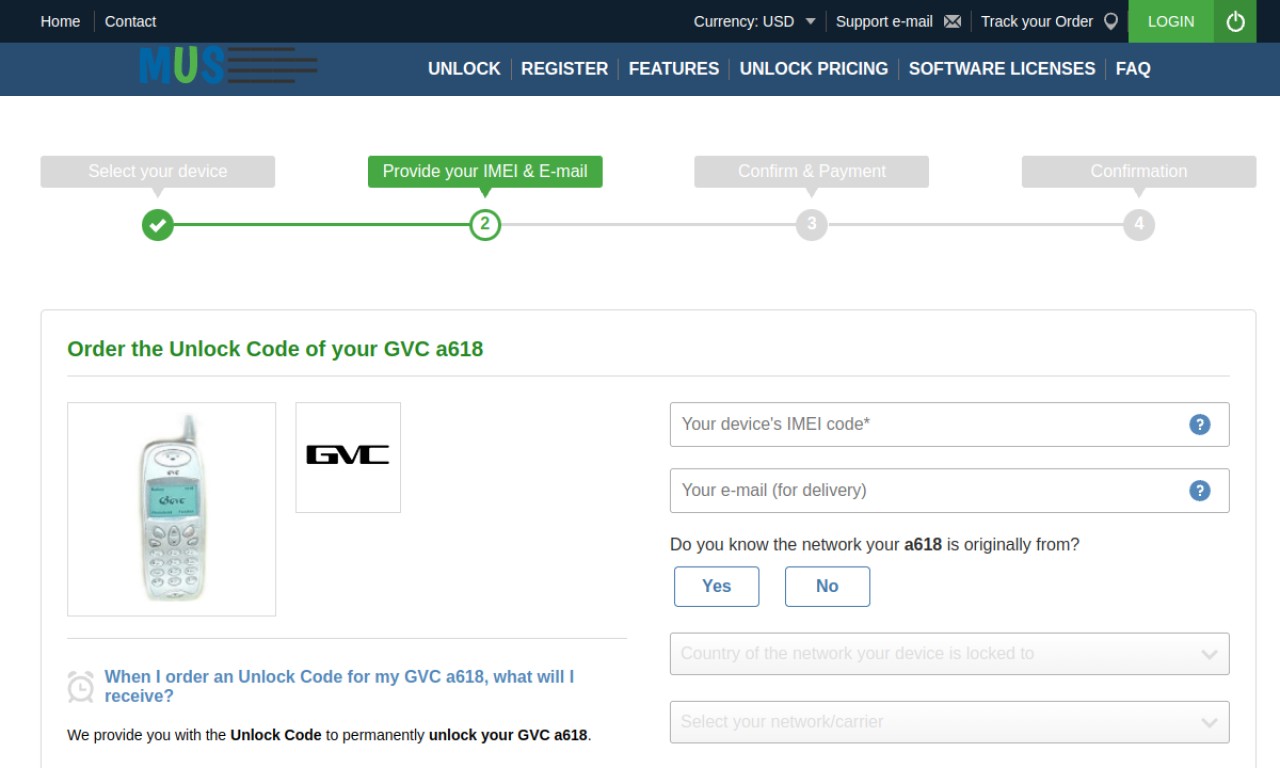Click the 'Do you know the network' question text
This screenshot has height=768, width=1280.
pyautogui.click(x=875, y=545)
